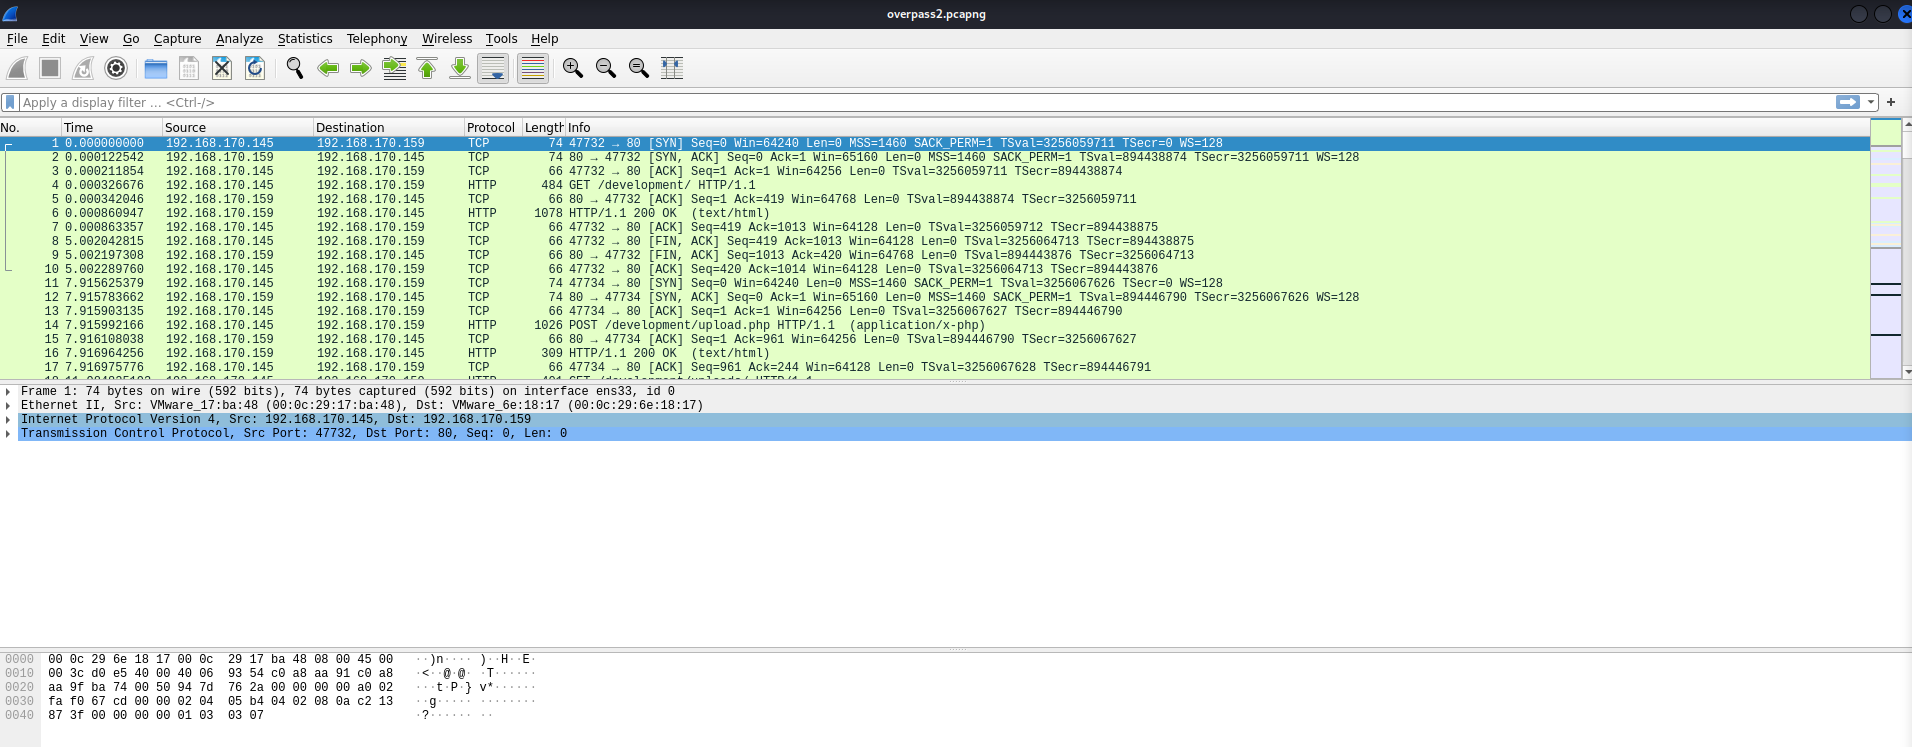Go back in packet history
The height and width of the screenshot is (747, 1912).
pos(328,68)
